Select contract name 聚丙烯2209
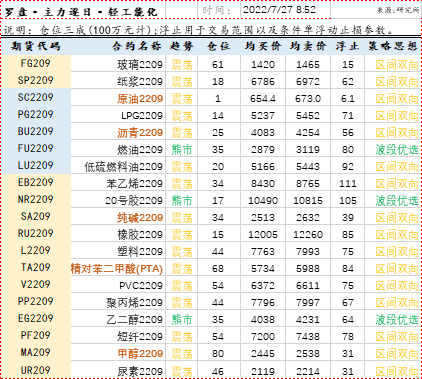 [135, 303]
